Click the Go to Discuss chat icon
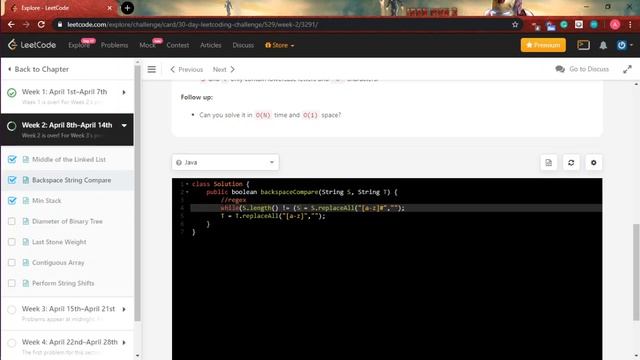The image size is (640, 360). coord(560,69)
